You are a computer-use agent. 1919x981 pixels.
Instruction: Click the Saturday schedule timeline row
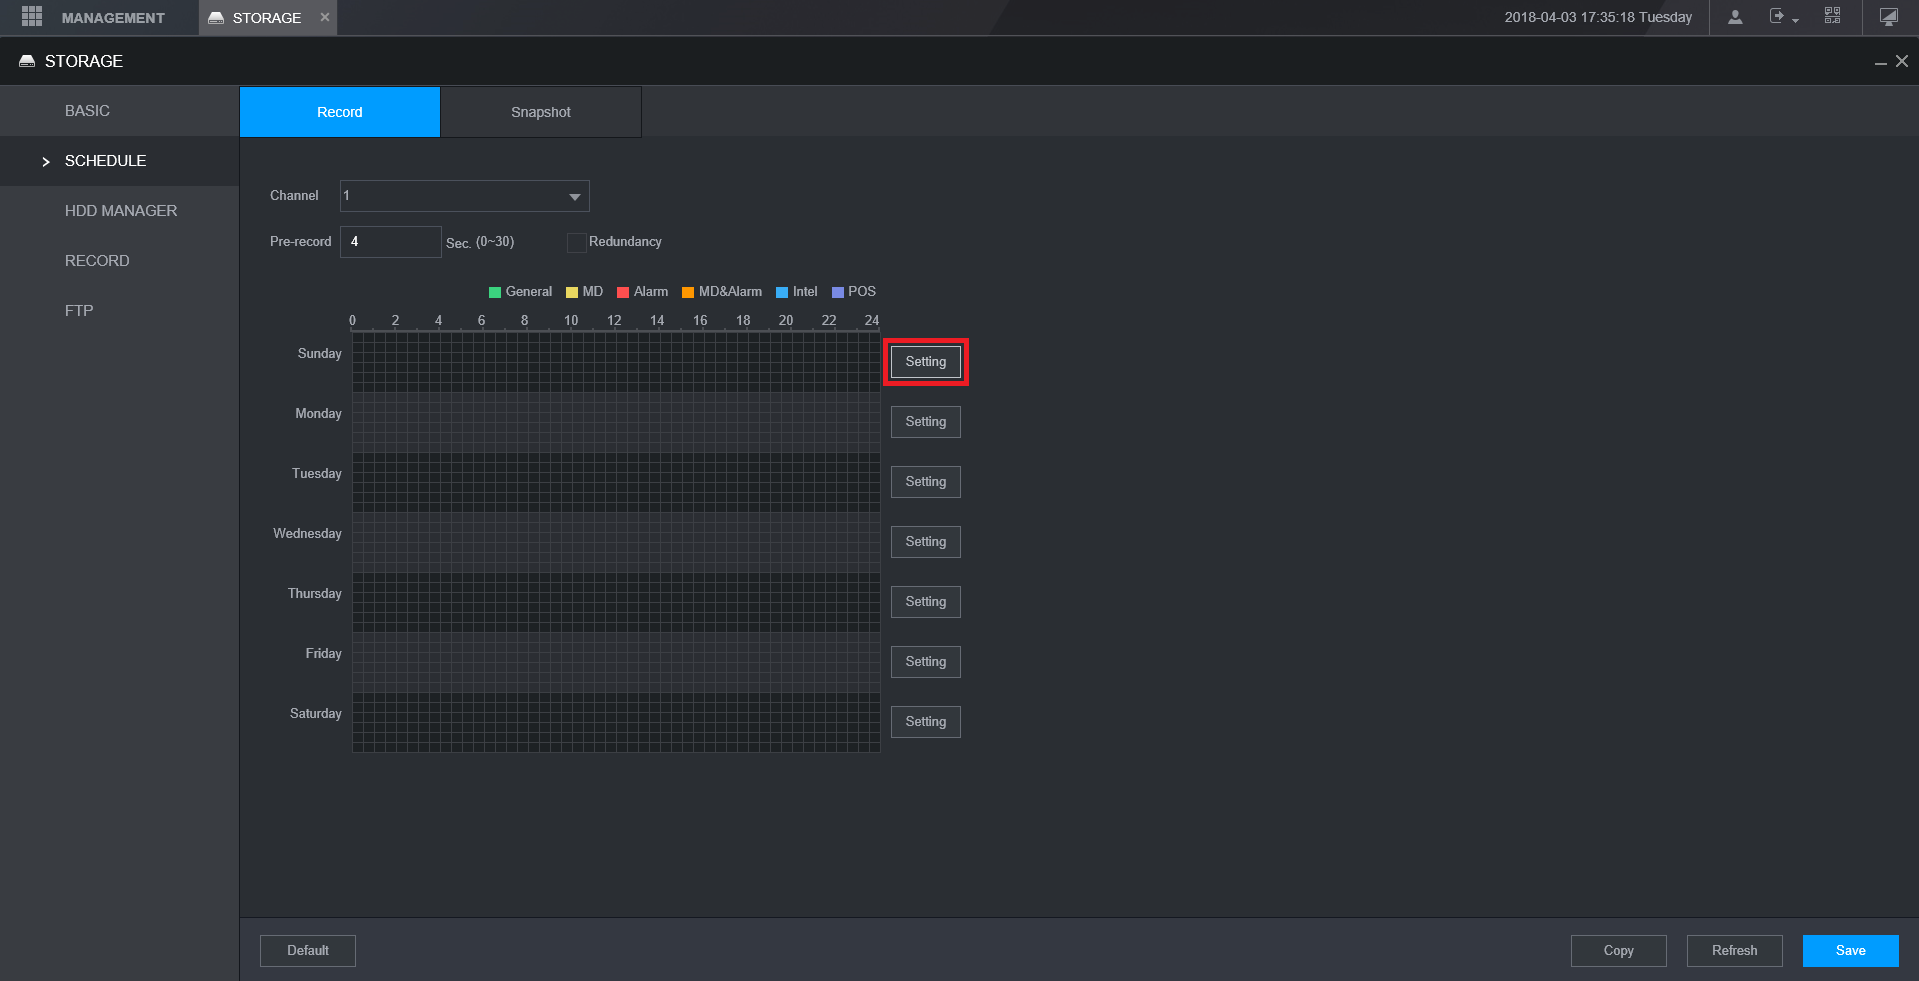[x=616, y=722]
